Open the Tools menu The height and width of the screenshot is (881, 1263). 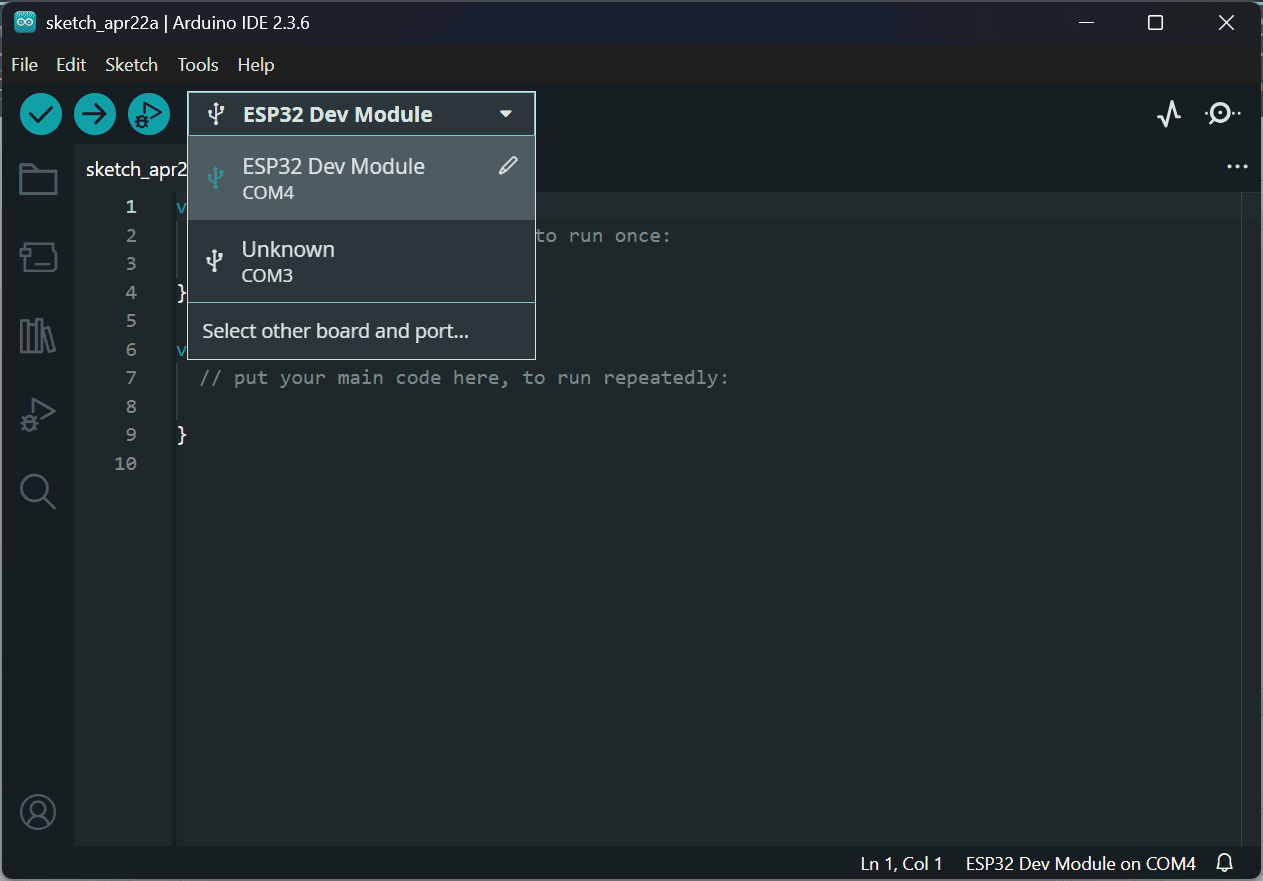[x=197, y=64]
